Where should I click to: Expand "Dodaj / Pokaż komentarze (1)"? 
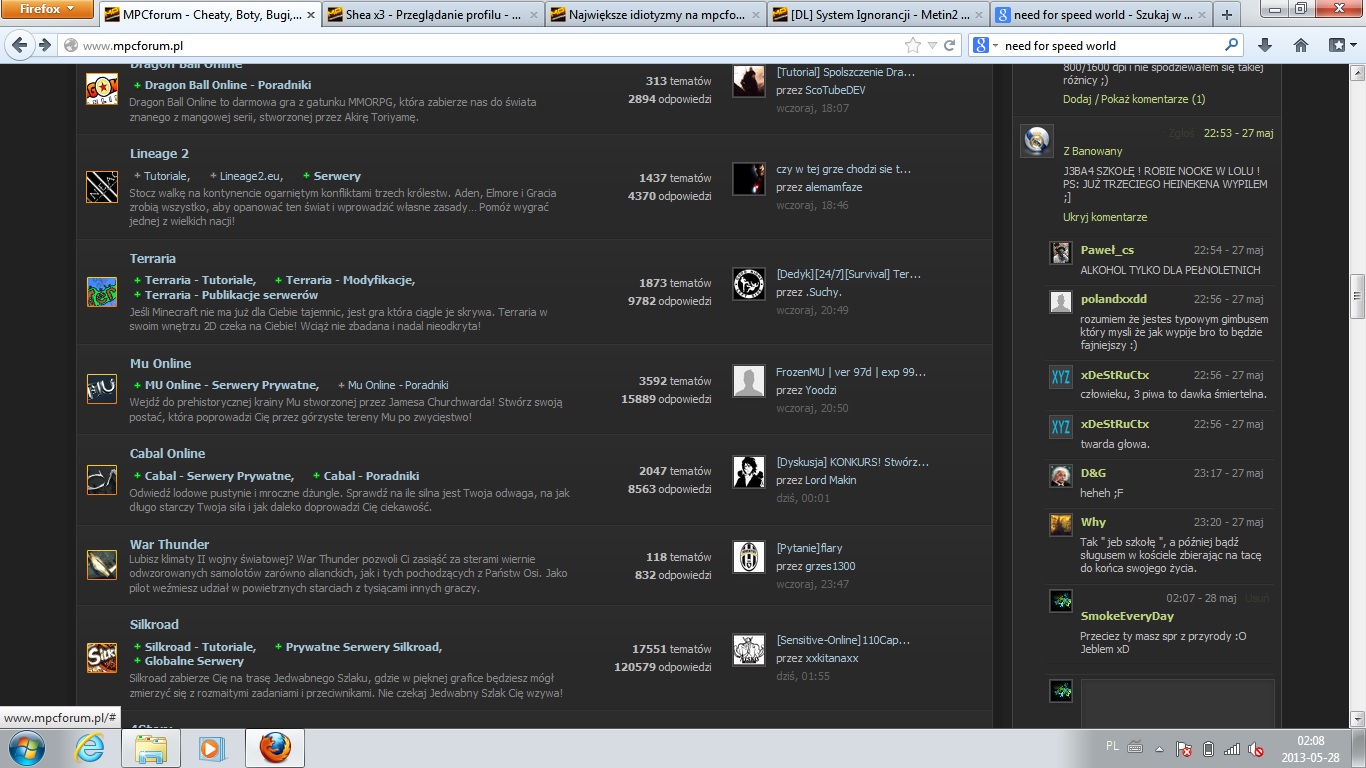click(1134, 99)
